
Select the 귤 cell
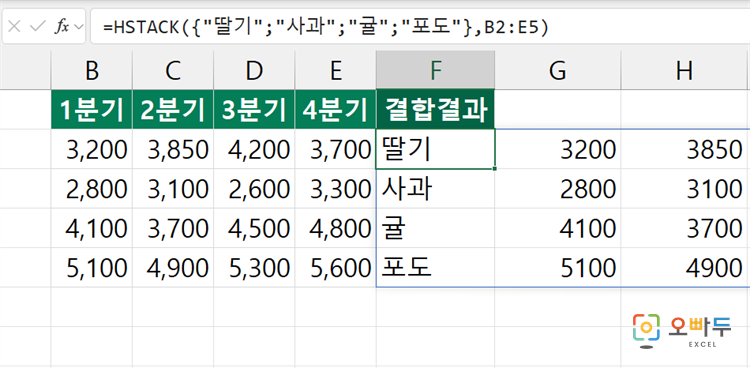(x=435, y=228)
